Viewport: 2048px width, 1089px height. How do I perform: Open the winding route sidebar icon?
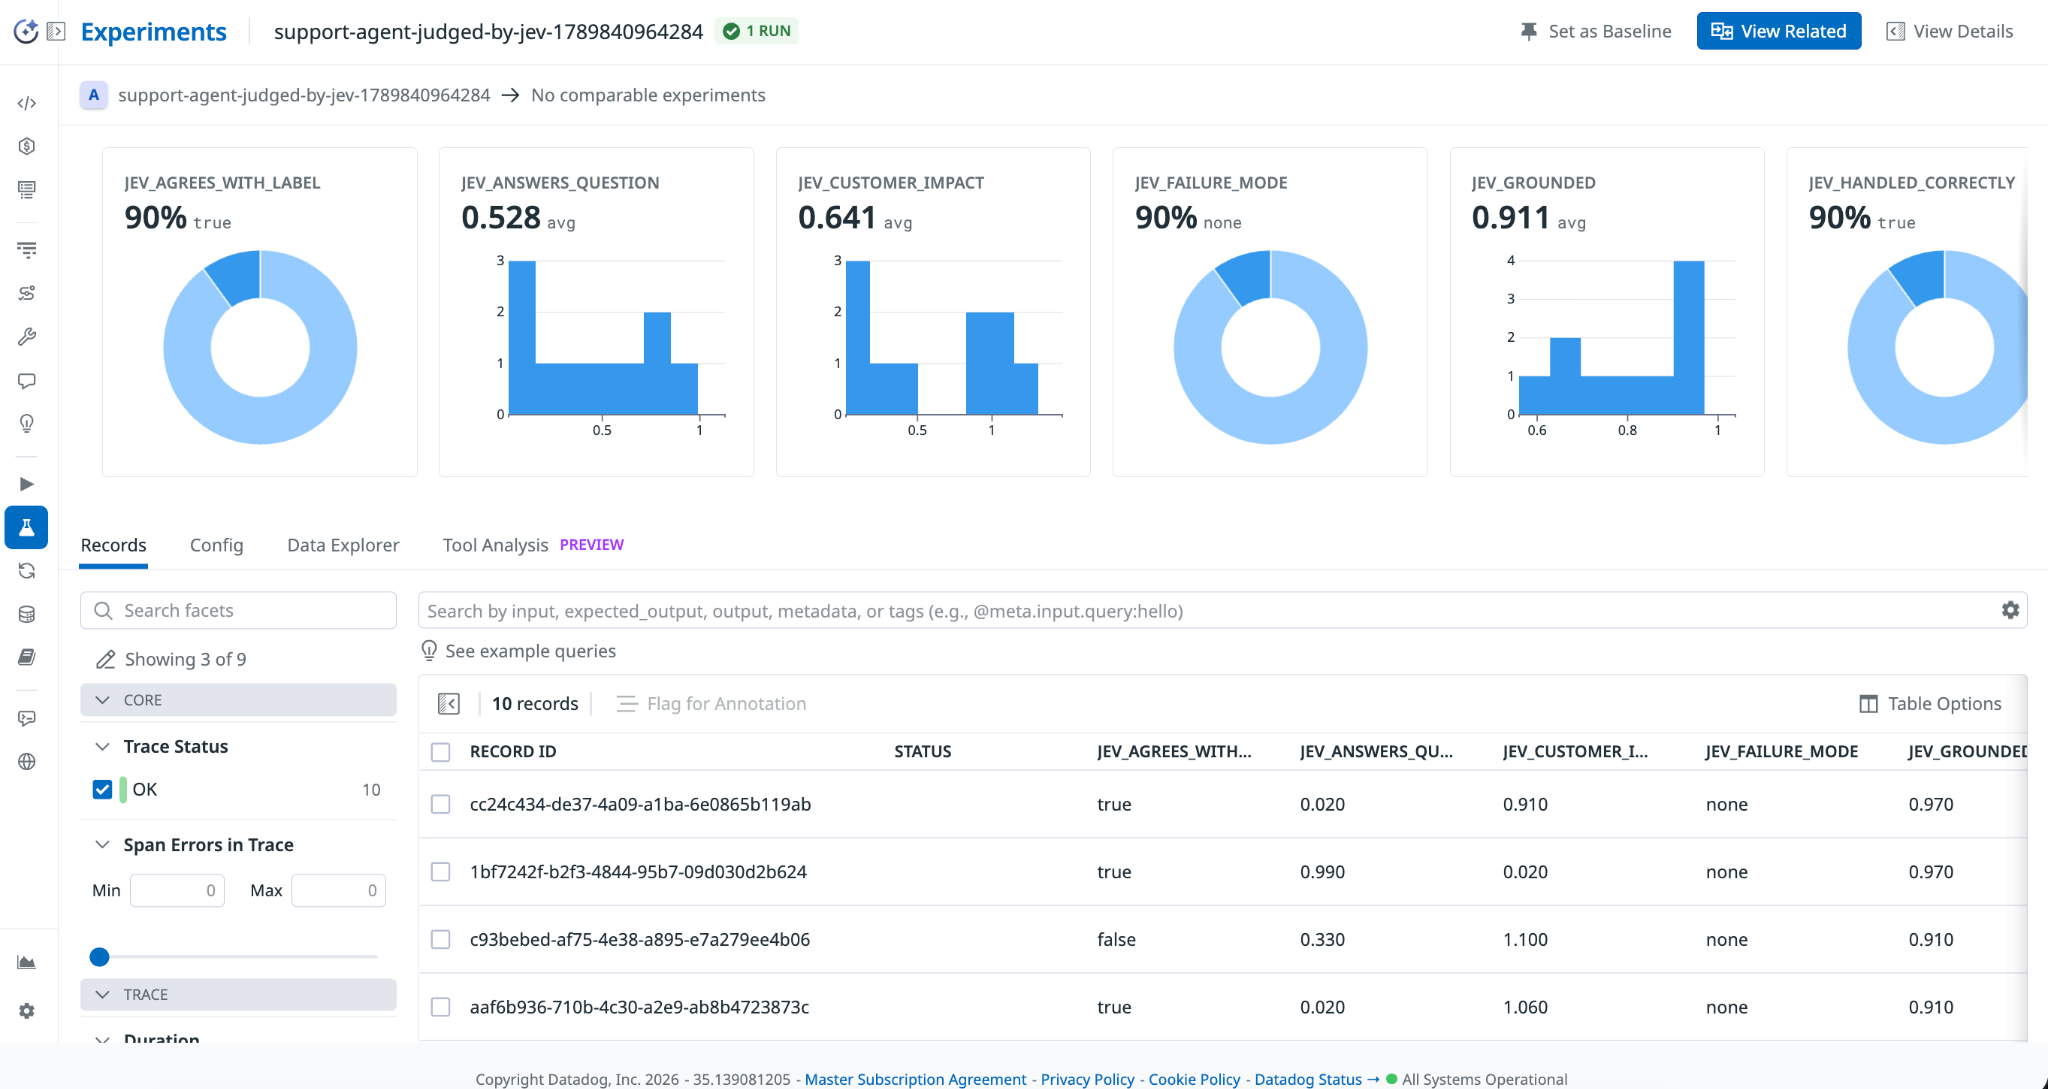(27, 293)
